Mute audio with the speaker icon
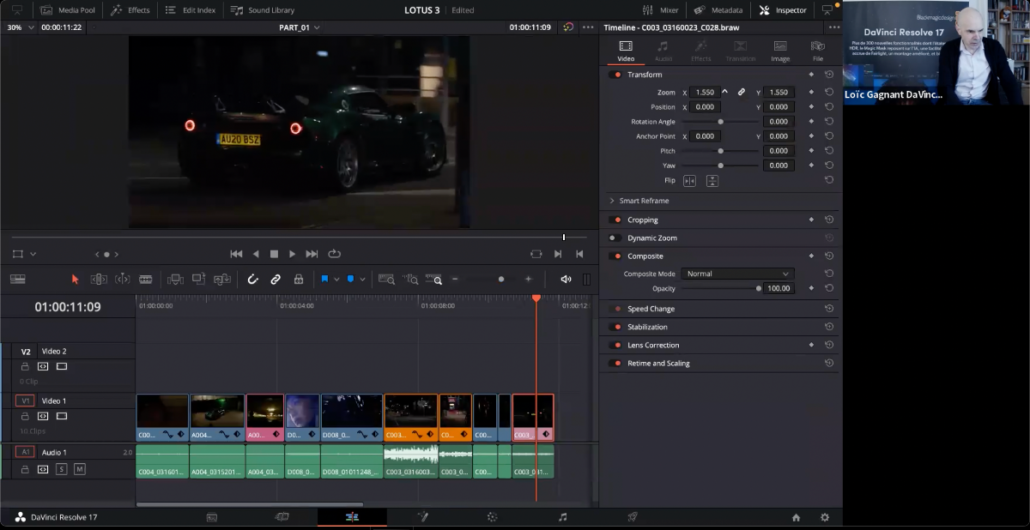This screenshot has height=530, width=1030. (566, 279)
